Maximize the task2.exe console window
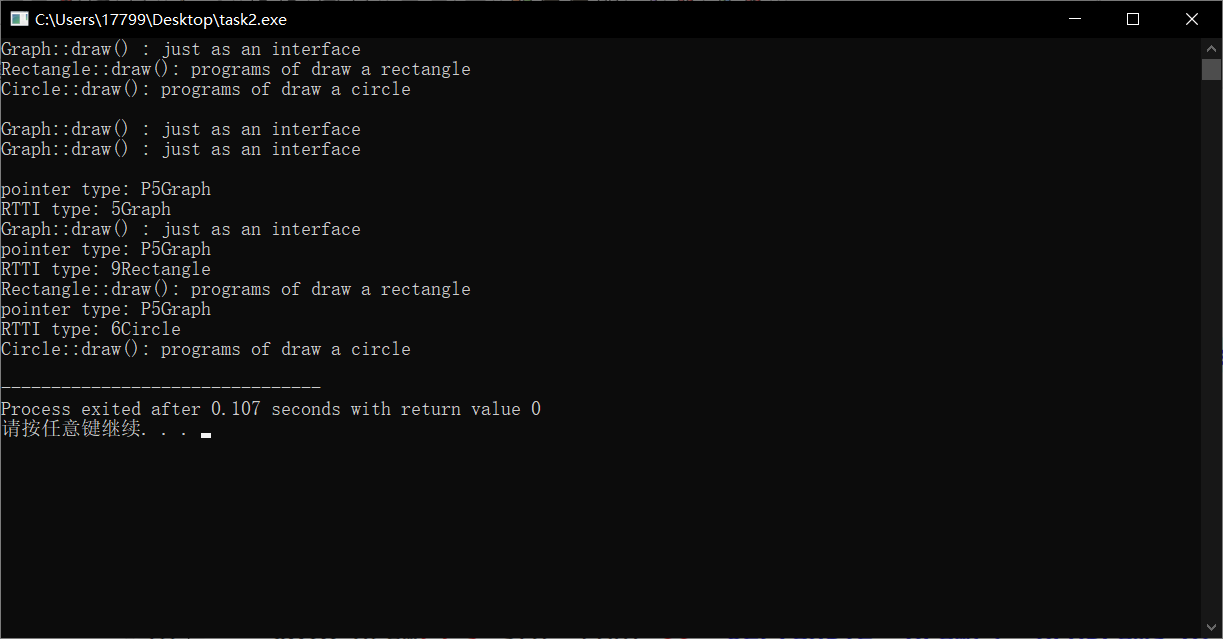Image resolution: width=1223 pixels, height=639 pixels. [x=1133, y=19]
